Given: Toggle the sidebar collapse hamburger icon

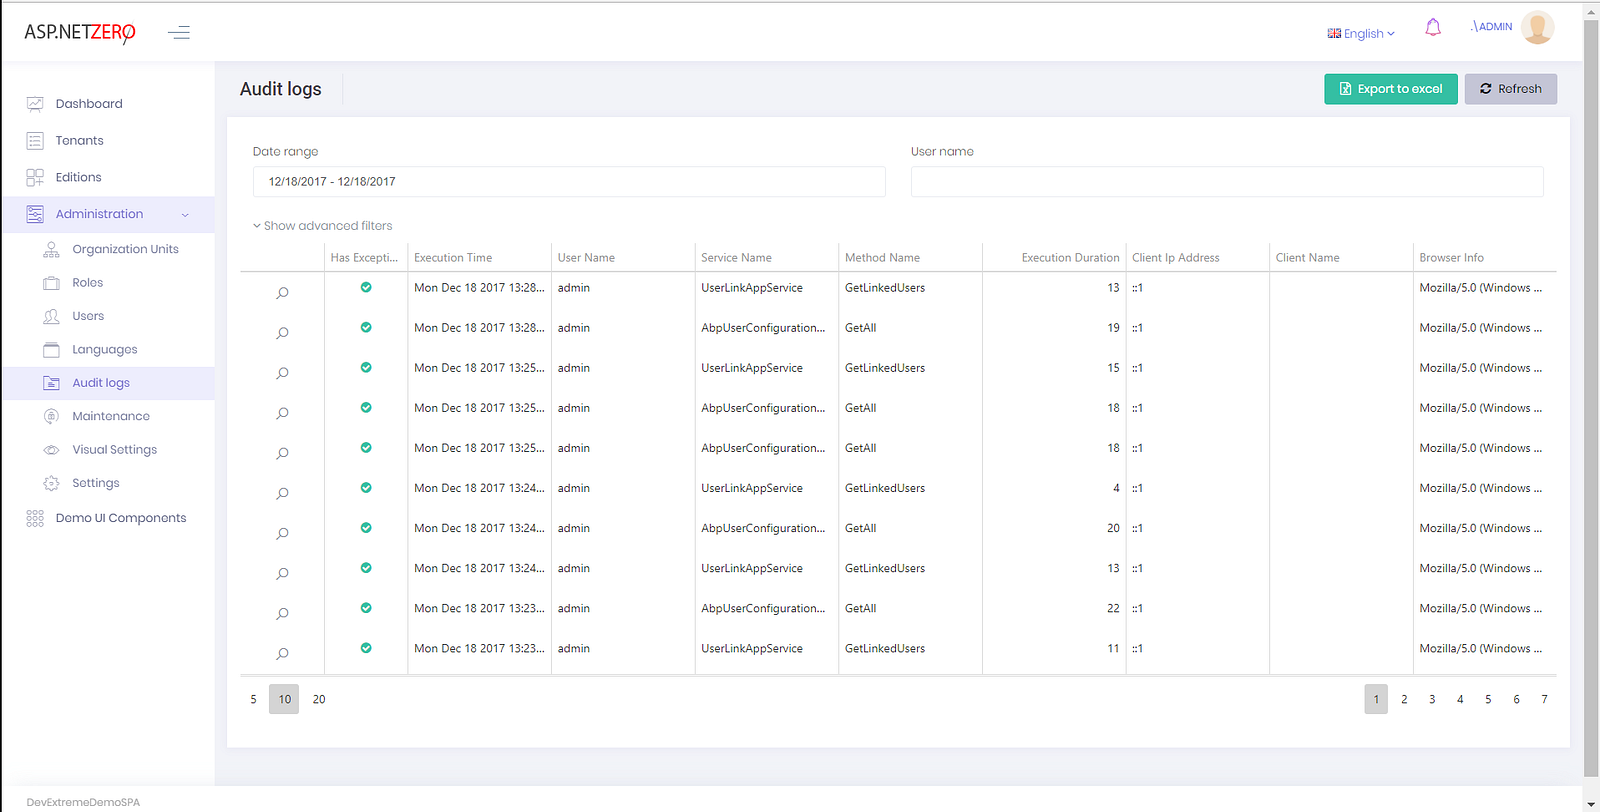Looking at the screenshot, I should click(x=179, y=33).
